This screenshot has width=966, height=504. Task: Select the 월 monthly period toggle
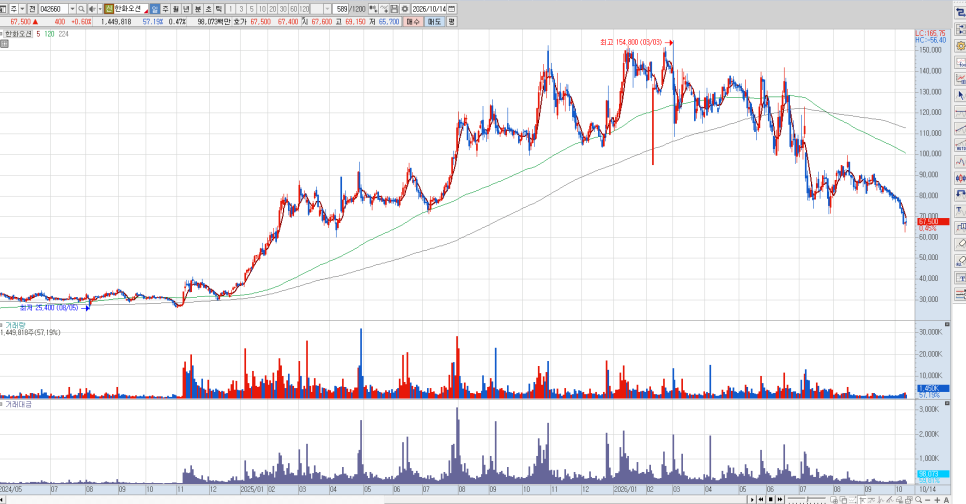[x=176, y=9]
